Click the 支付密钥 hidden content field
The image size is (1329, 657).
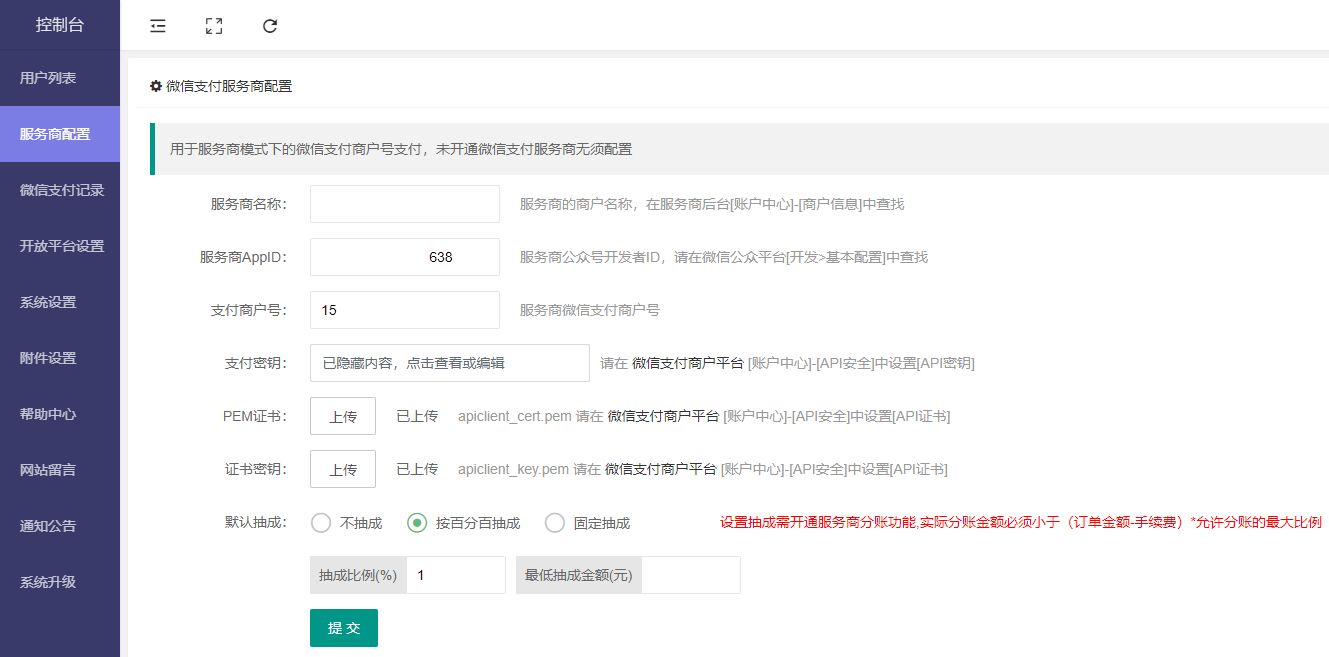tap(449, 363)
